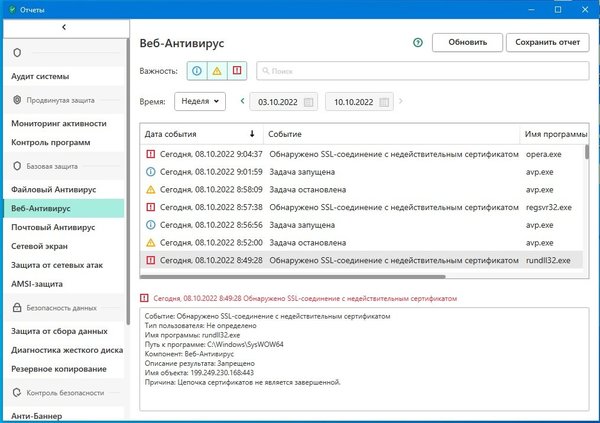This screenshot has width=600, height=423.
Task: Click the Контроль безопасности section icon
Action: [17, 392]
